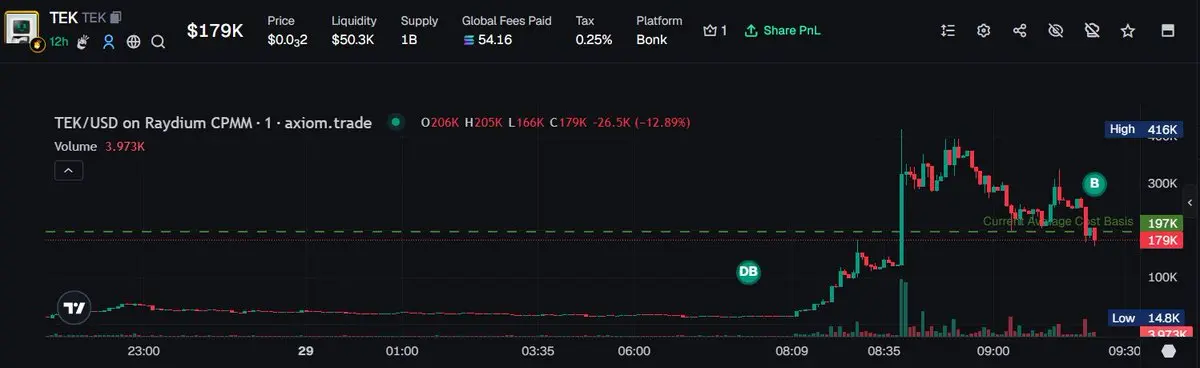
Task: Share the token via share icon
Action: [x=1020, y=31]
